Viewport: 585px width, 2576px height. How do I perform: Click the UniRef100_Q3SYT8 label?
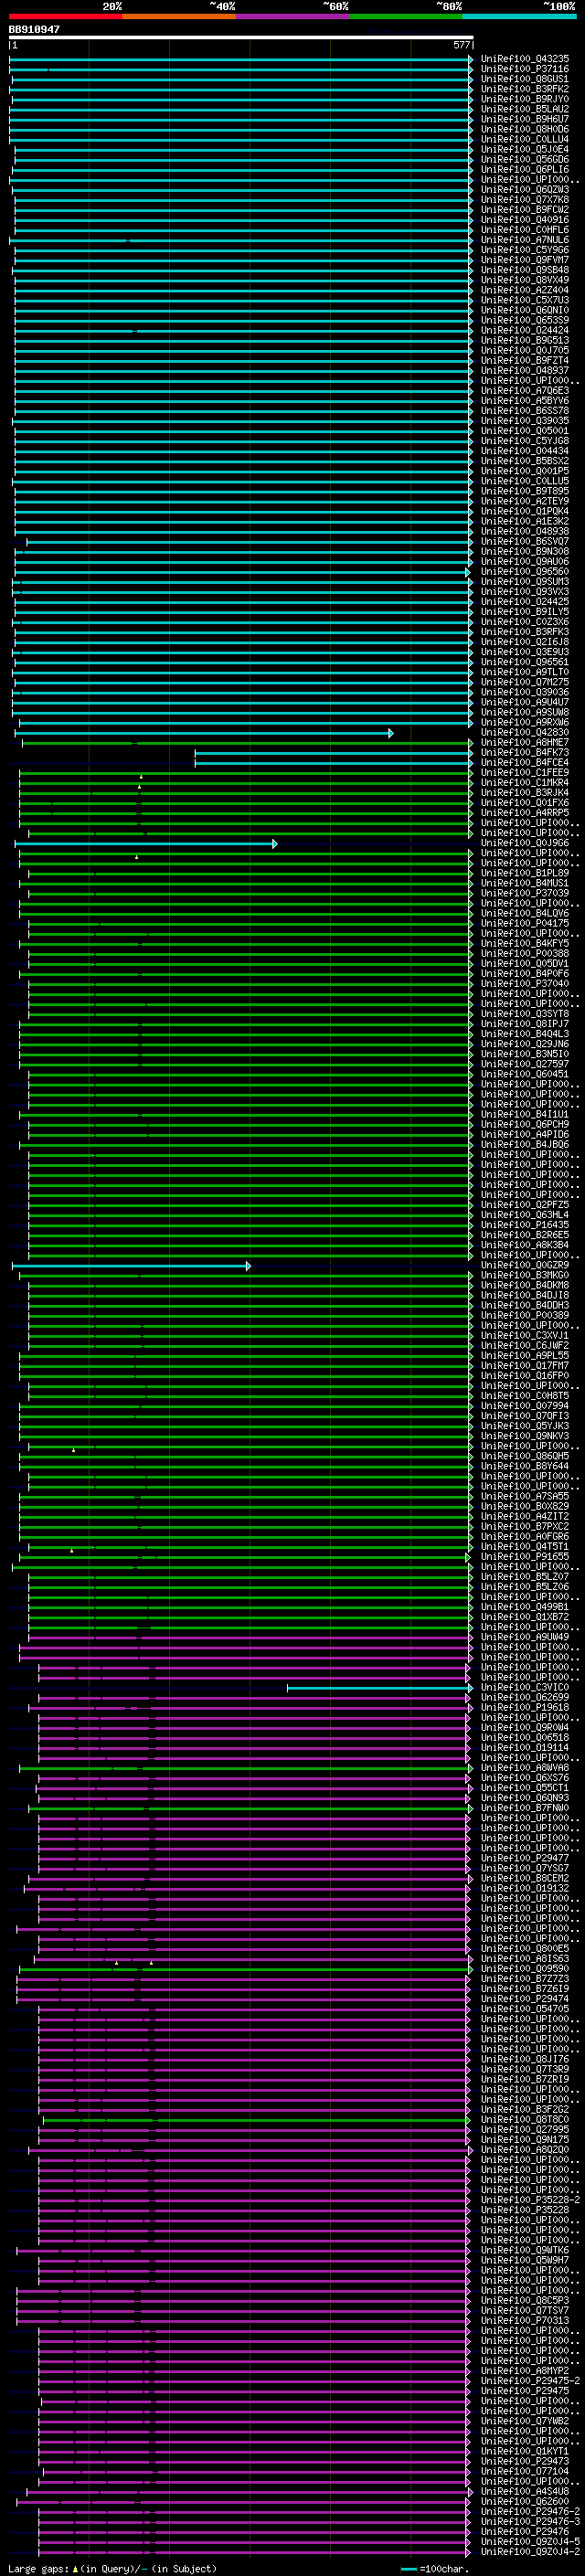[525, 1014]
